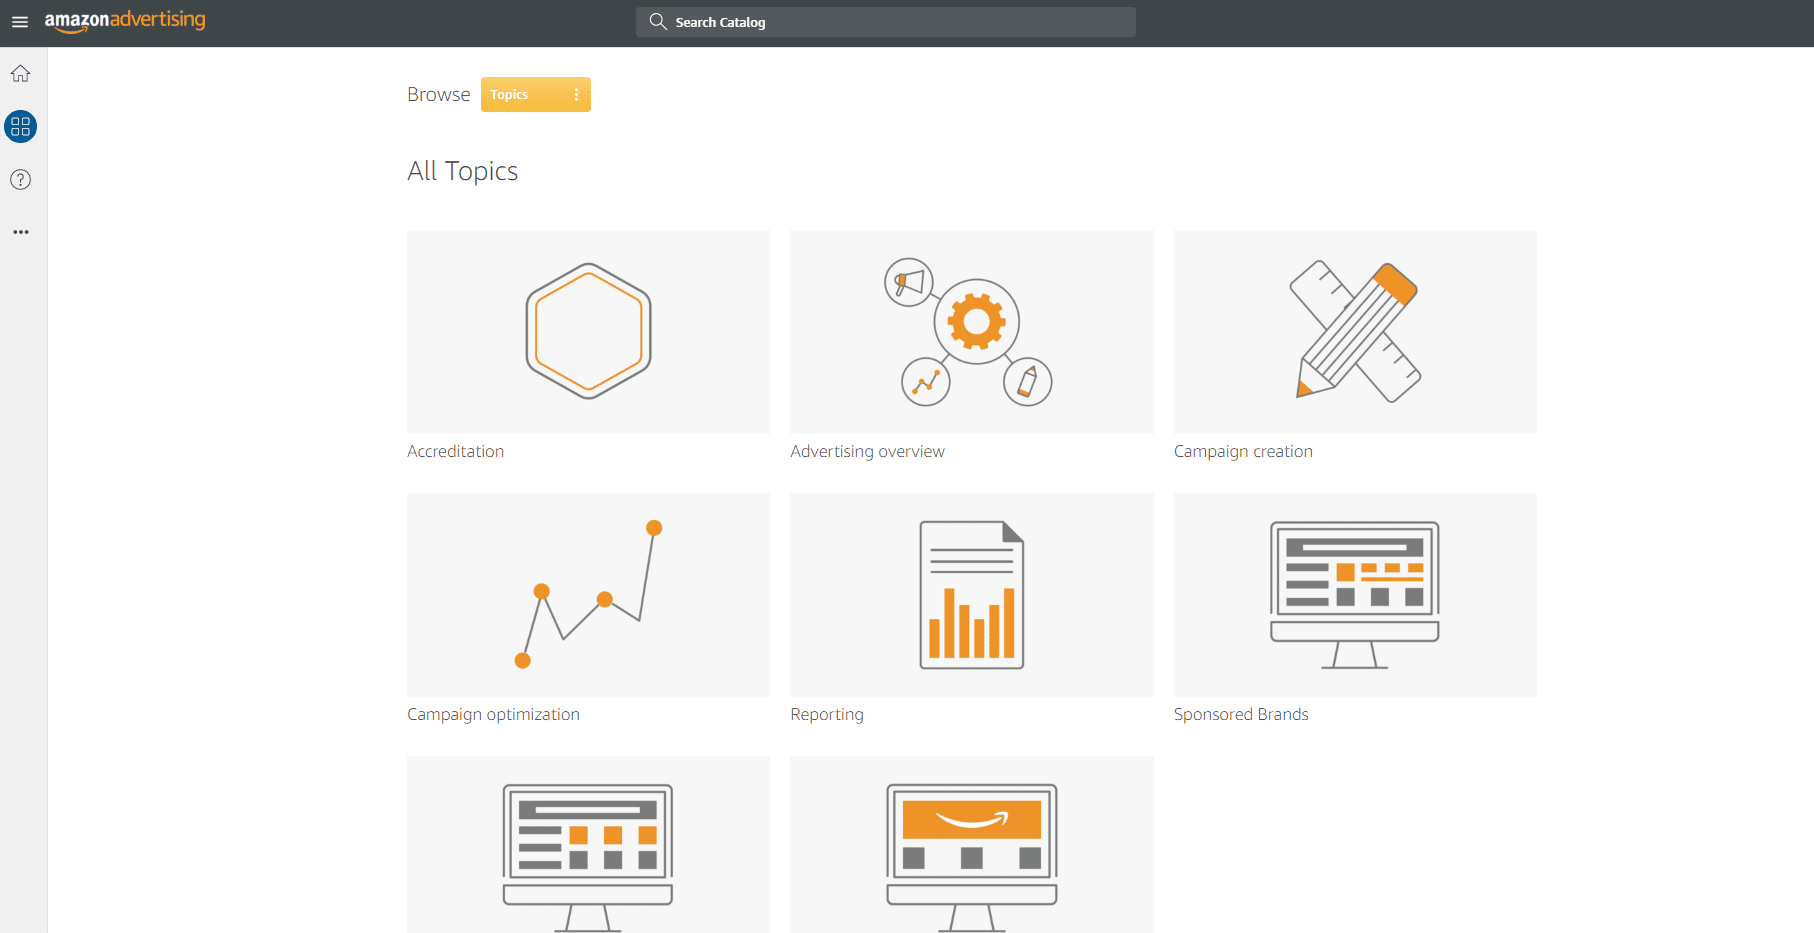Click the Campaign optimization text link

tap(493, 715)
